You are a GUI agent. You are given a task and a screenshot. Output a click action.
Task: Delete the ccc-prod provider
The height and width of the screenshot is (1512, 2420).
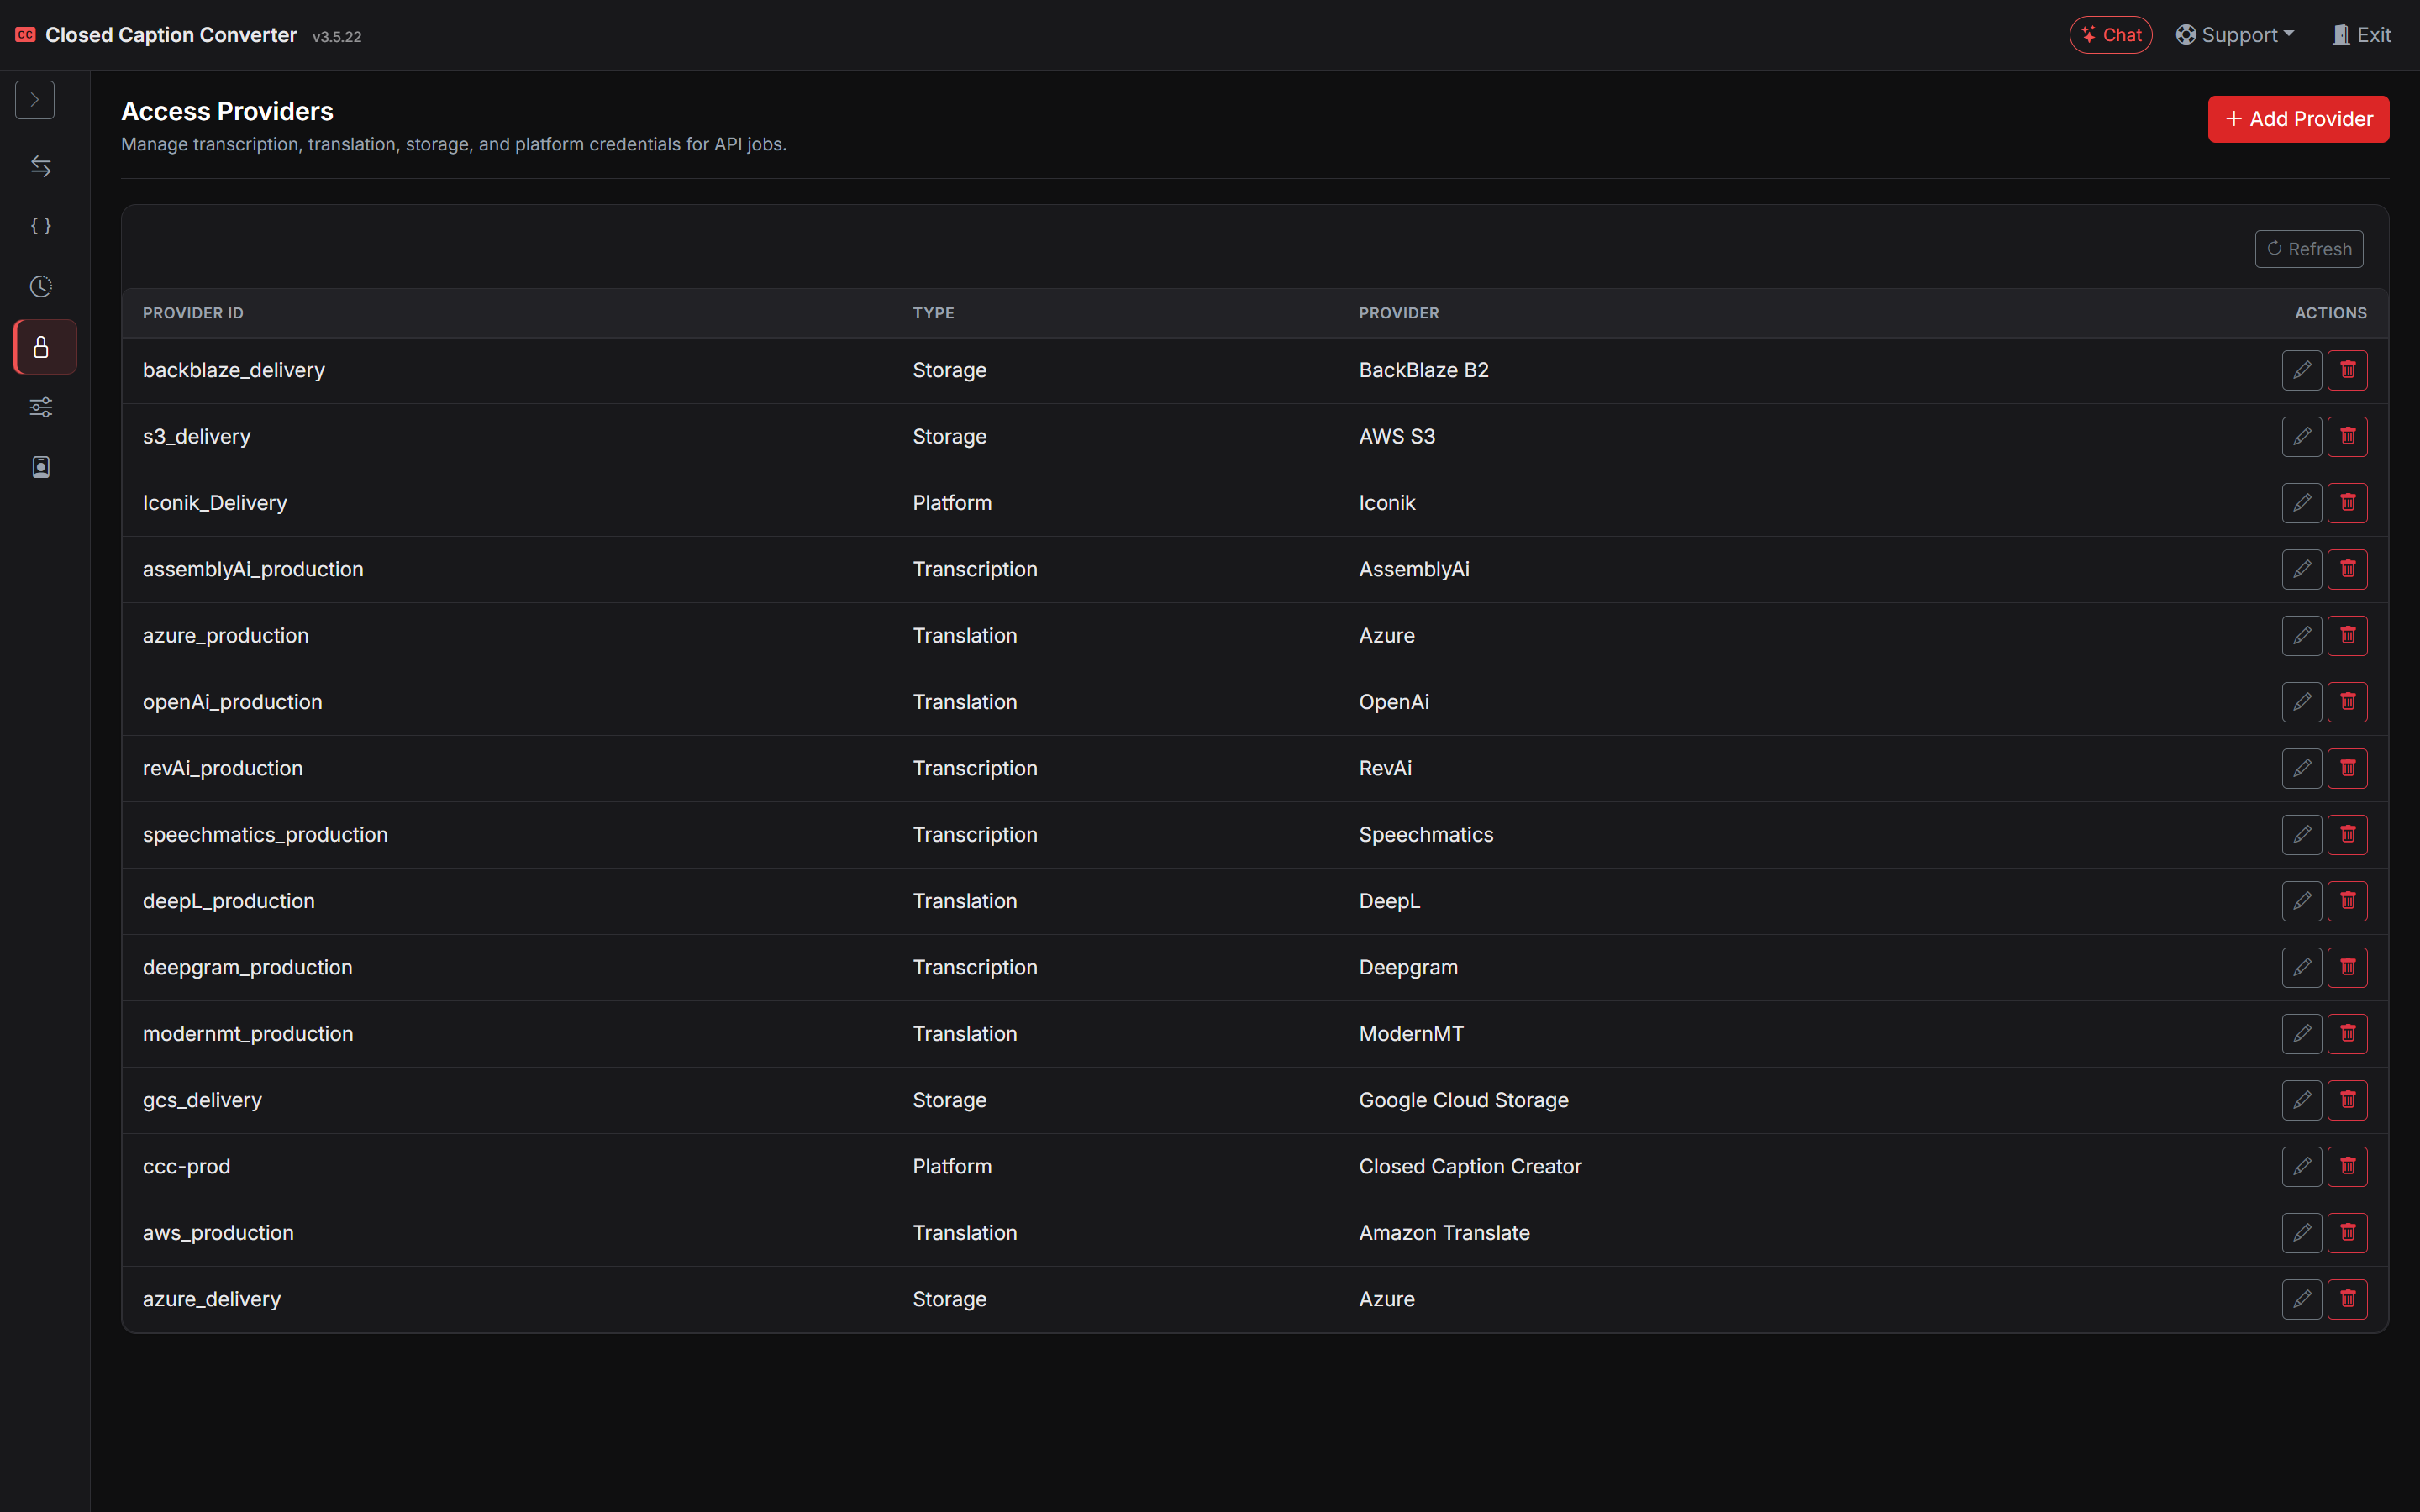click(x=2347, y=1167)
